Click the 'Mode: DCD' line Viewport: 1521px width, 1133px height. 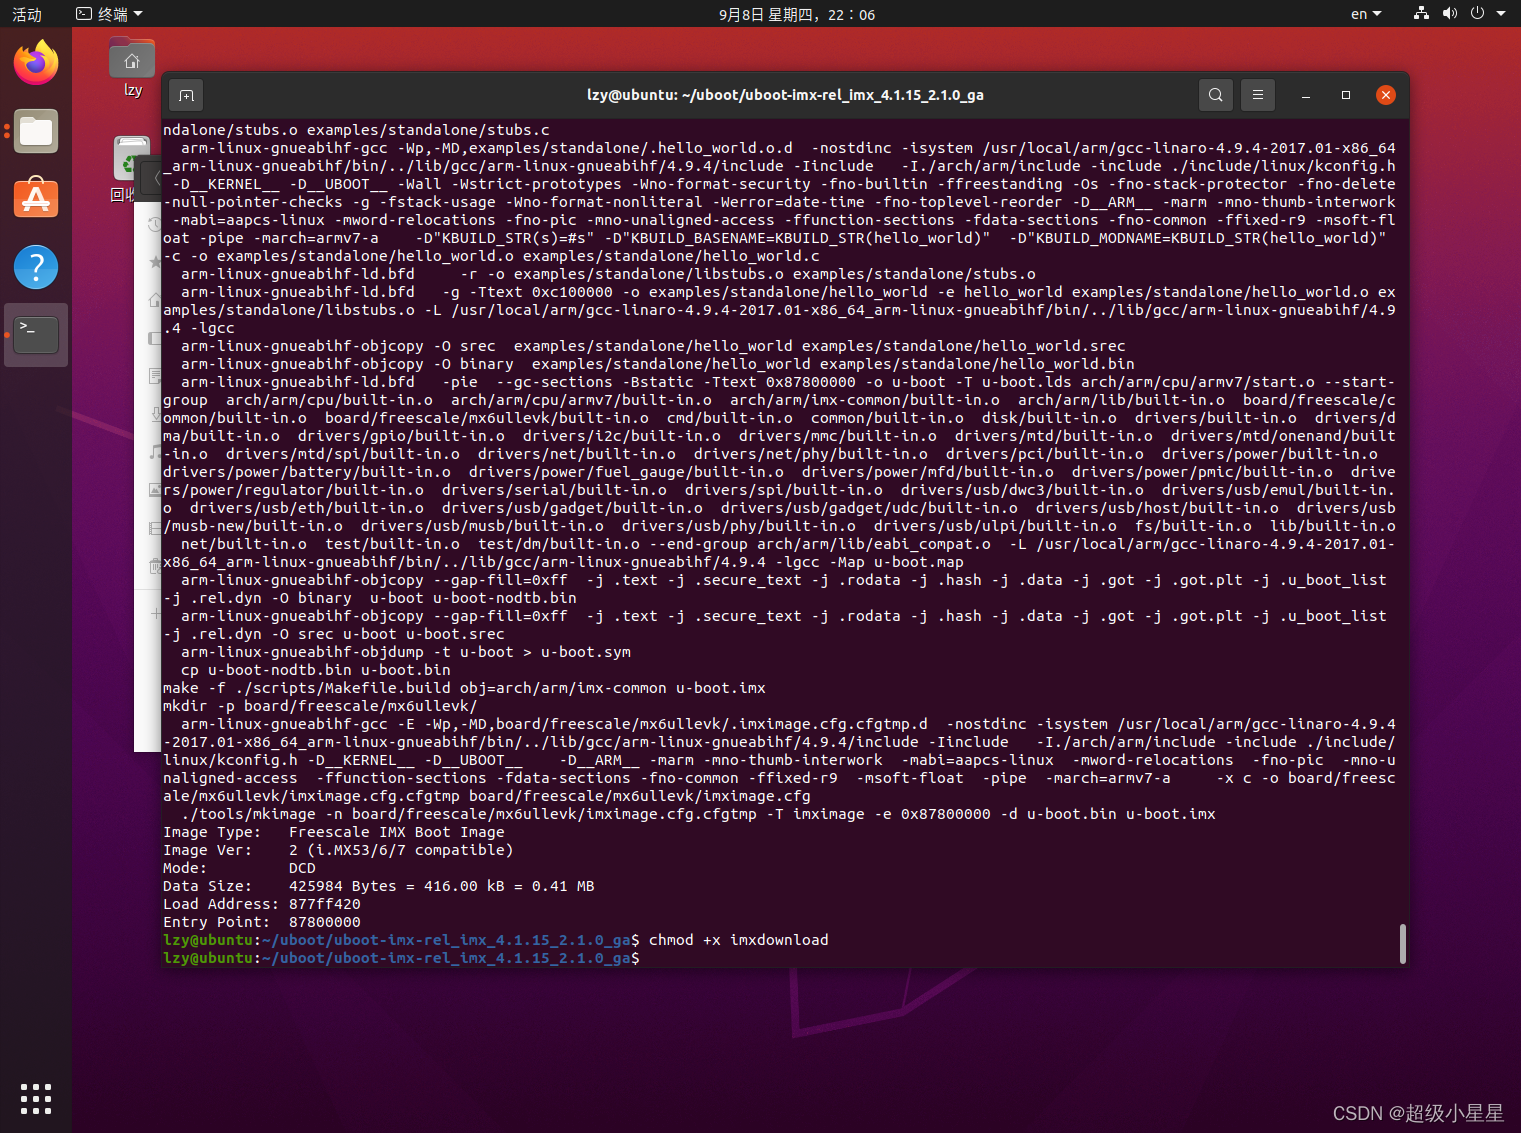[x=240, y=868]
